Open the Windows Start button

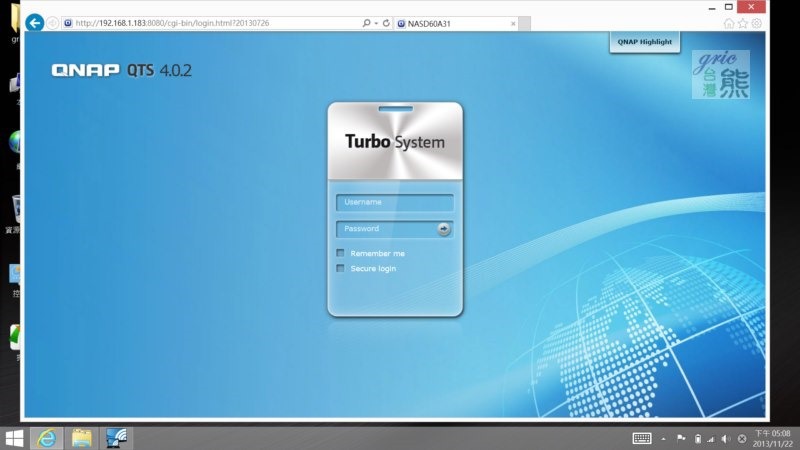pyautogui.click(x=14, y=438)
